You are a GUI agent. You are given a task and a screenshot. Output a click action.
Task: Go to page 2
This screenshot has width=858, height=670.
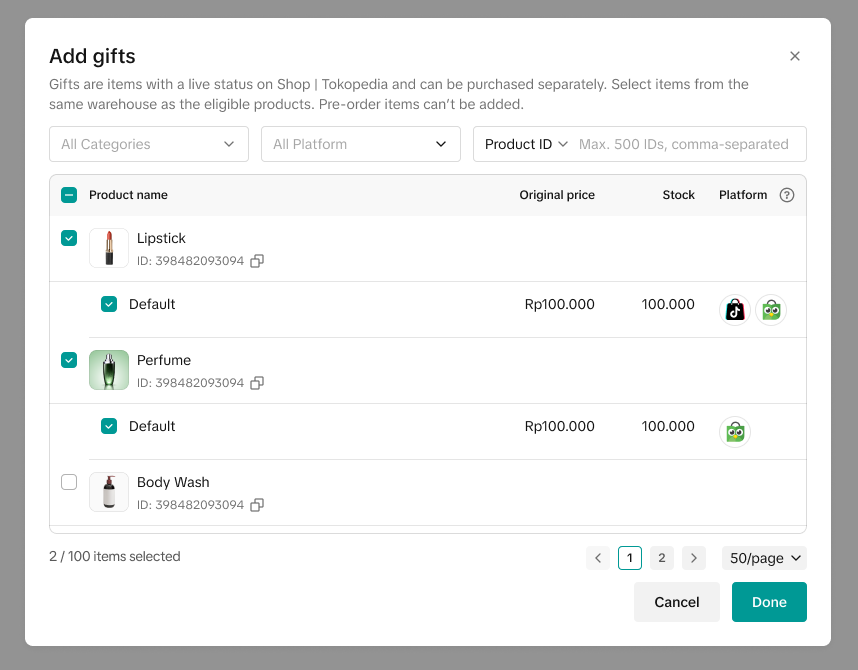pos(662,558)
